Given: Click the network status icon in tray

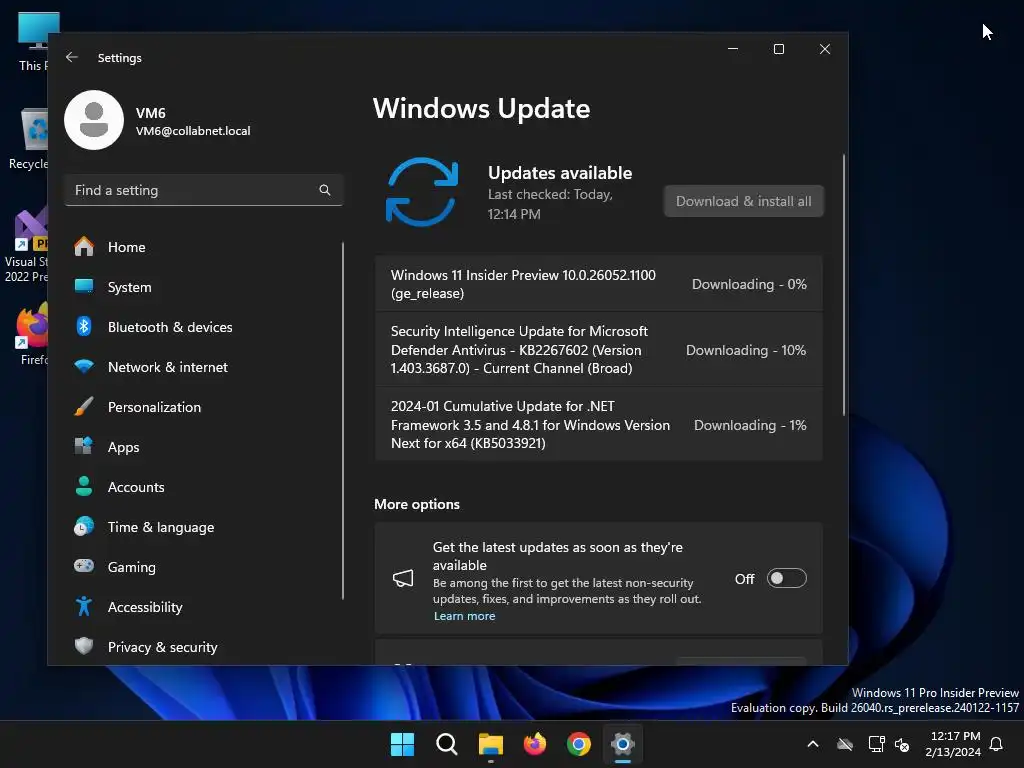Looking at the screenshot, I should [876, 744].
